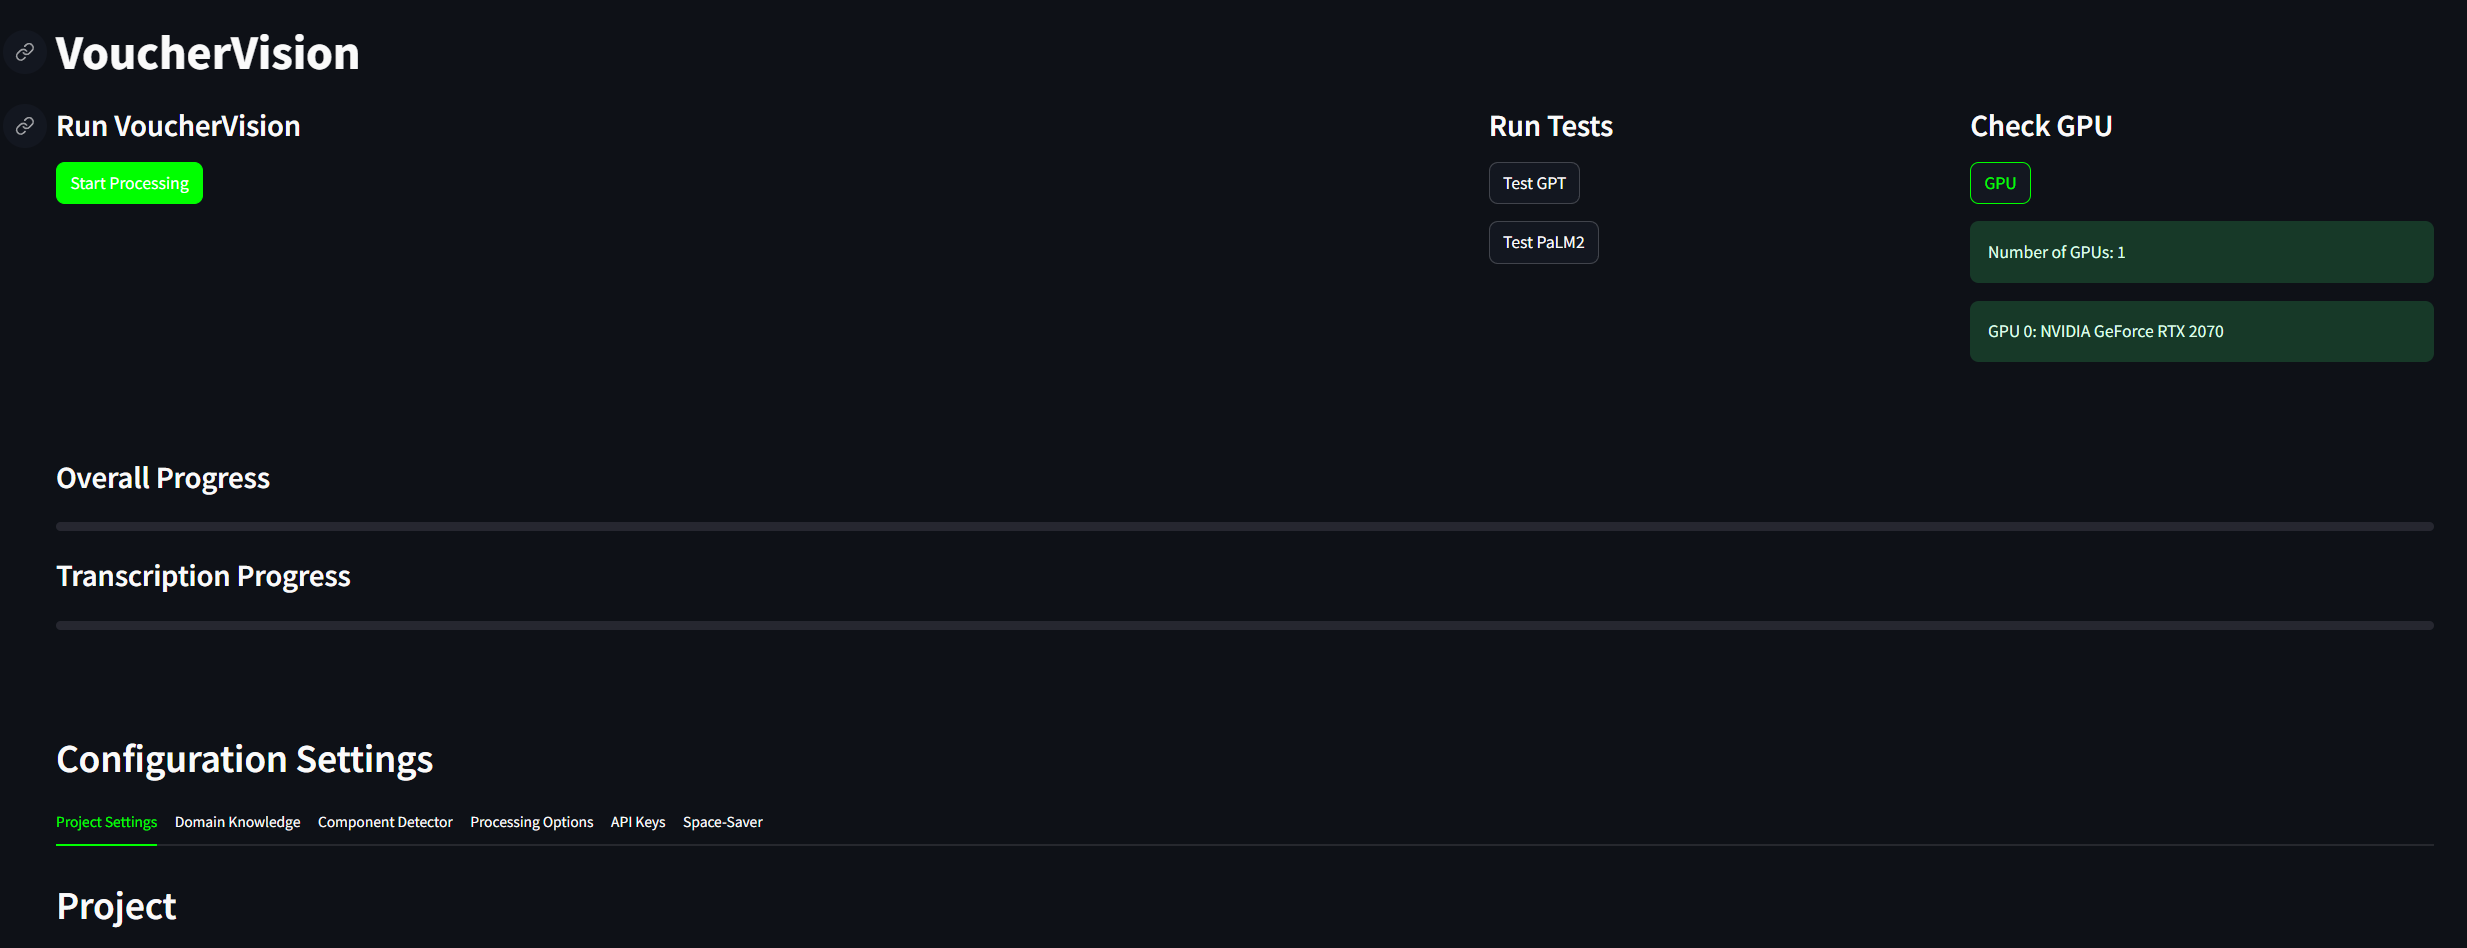The height and width of the screenshot is (948, 2467).
Task: Run the Test GPT check
Action: pyautogui.click(x=1534, y=183)
